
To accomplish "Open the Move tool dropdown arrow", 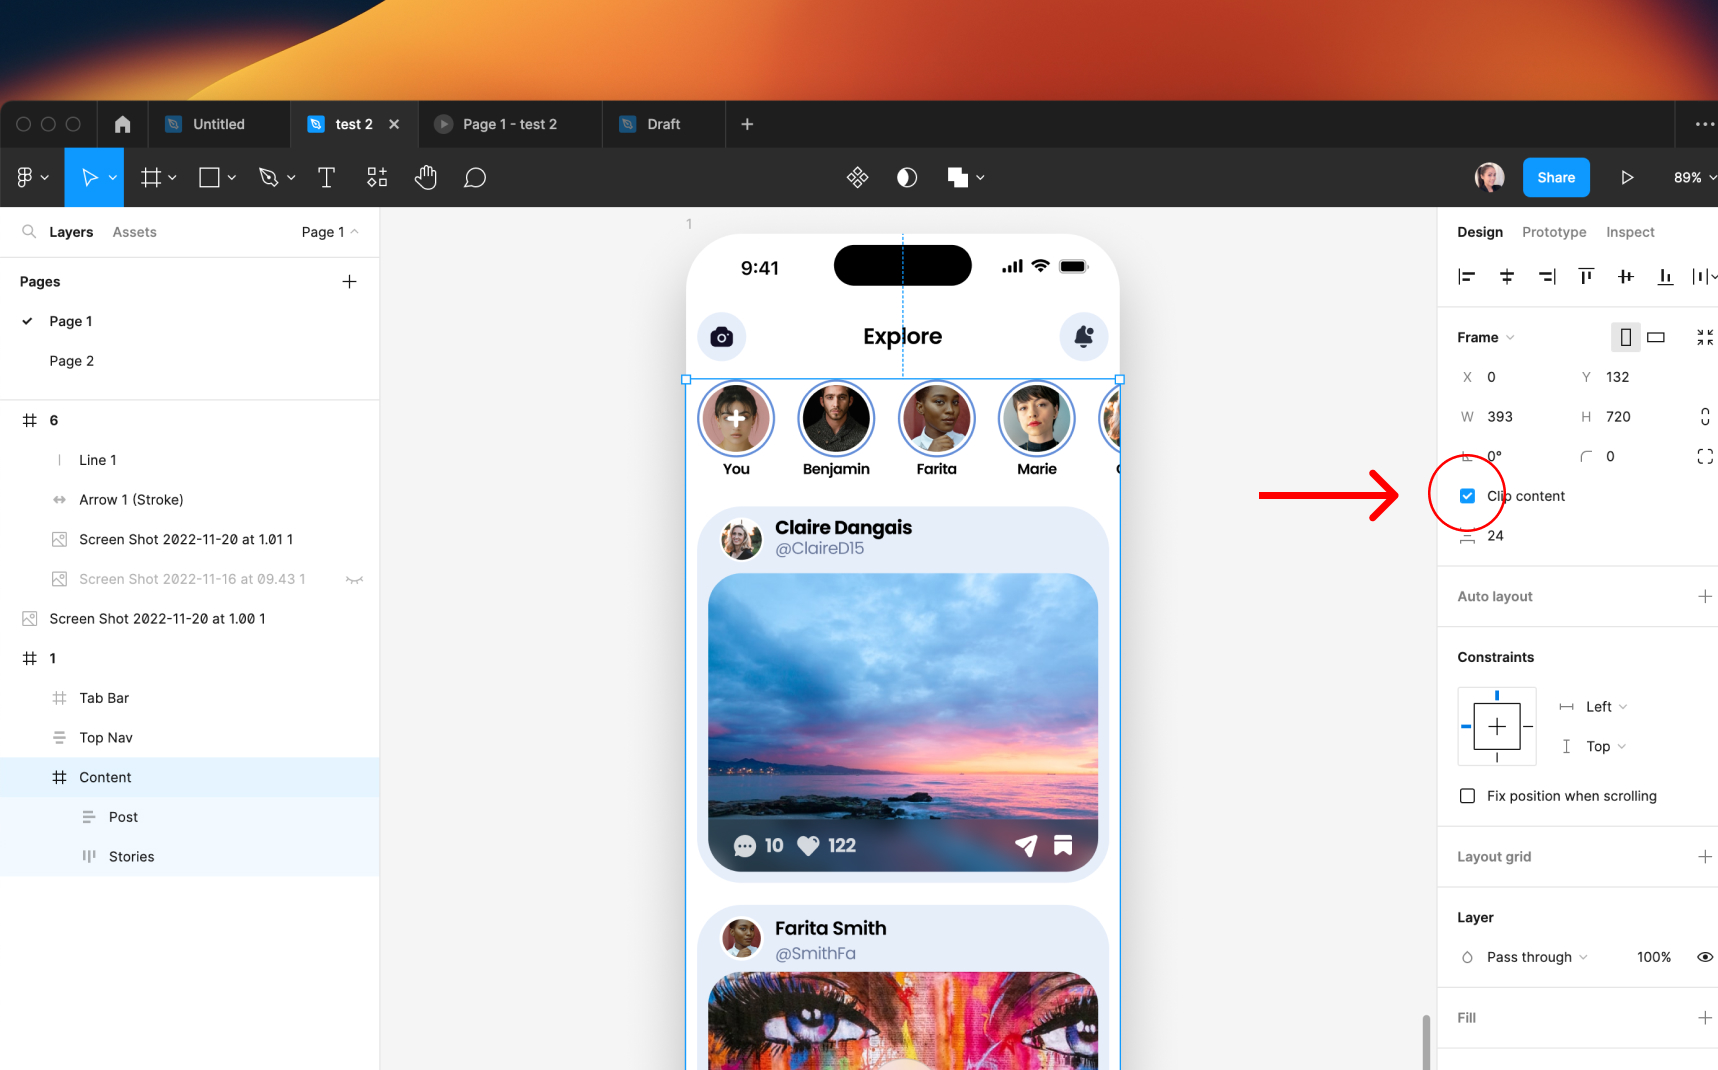I will tap(112, 178).
